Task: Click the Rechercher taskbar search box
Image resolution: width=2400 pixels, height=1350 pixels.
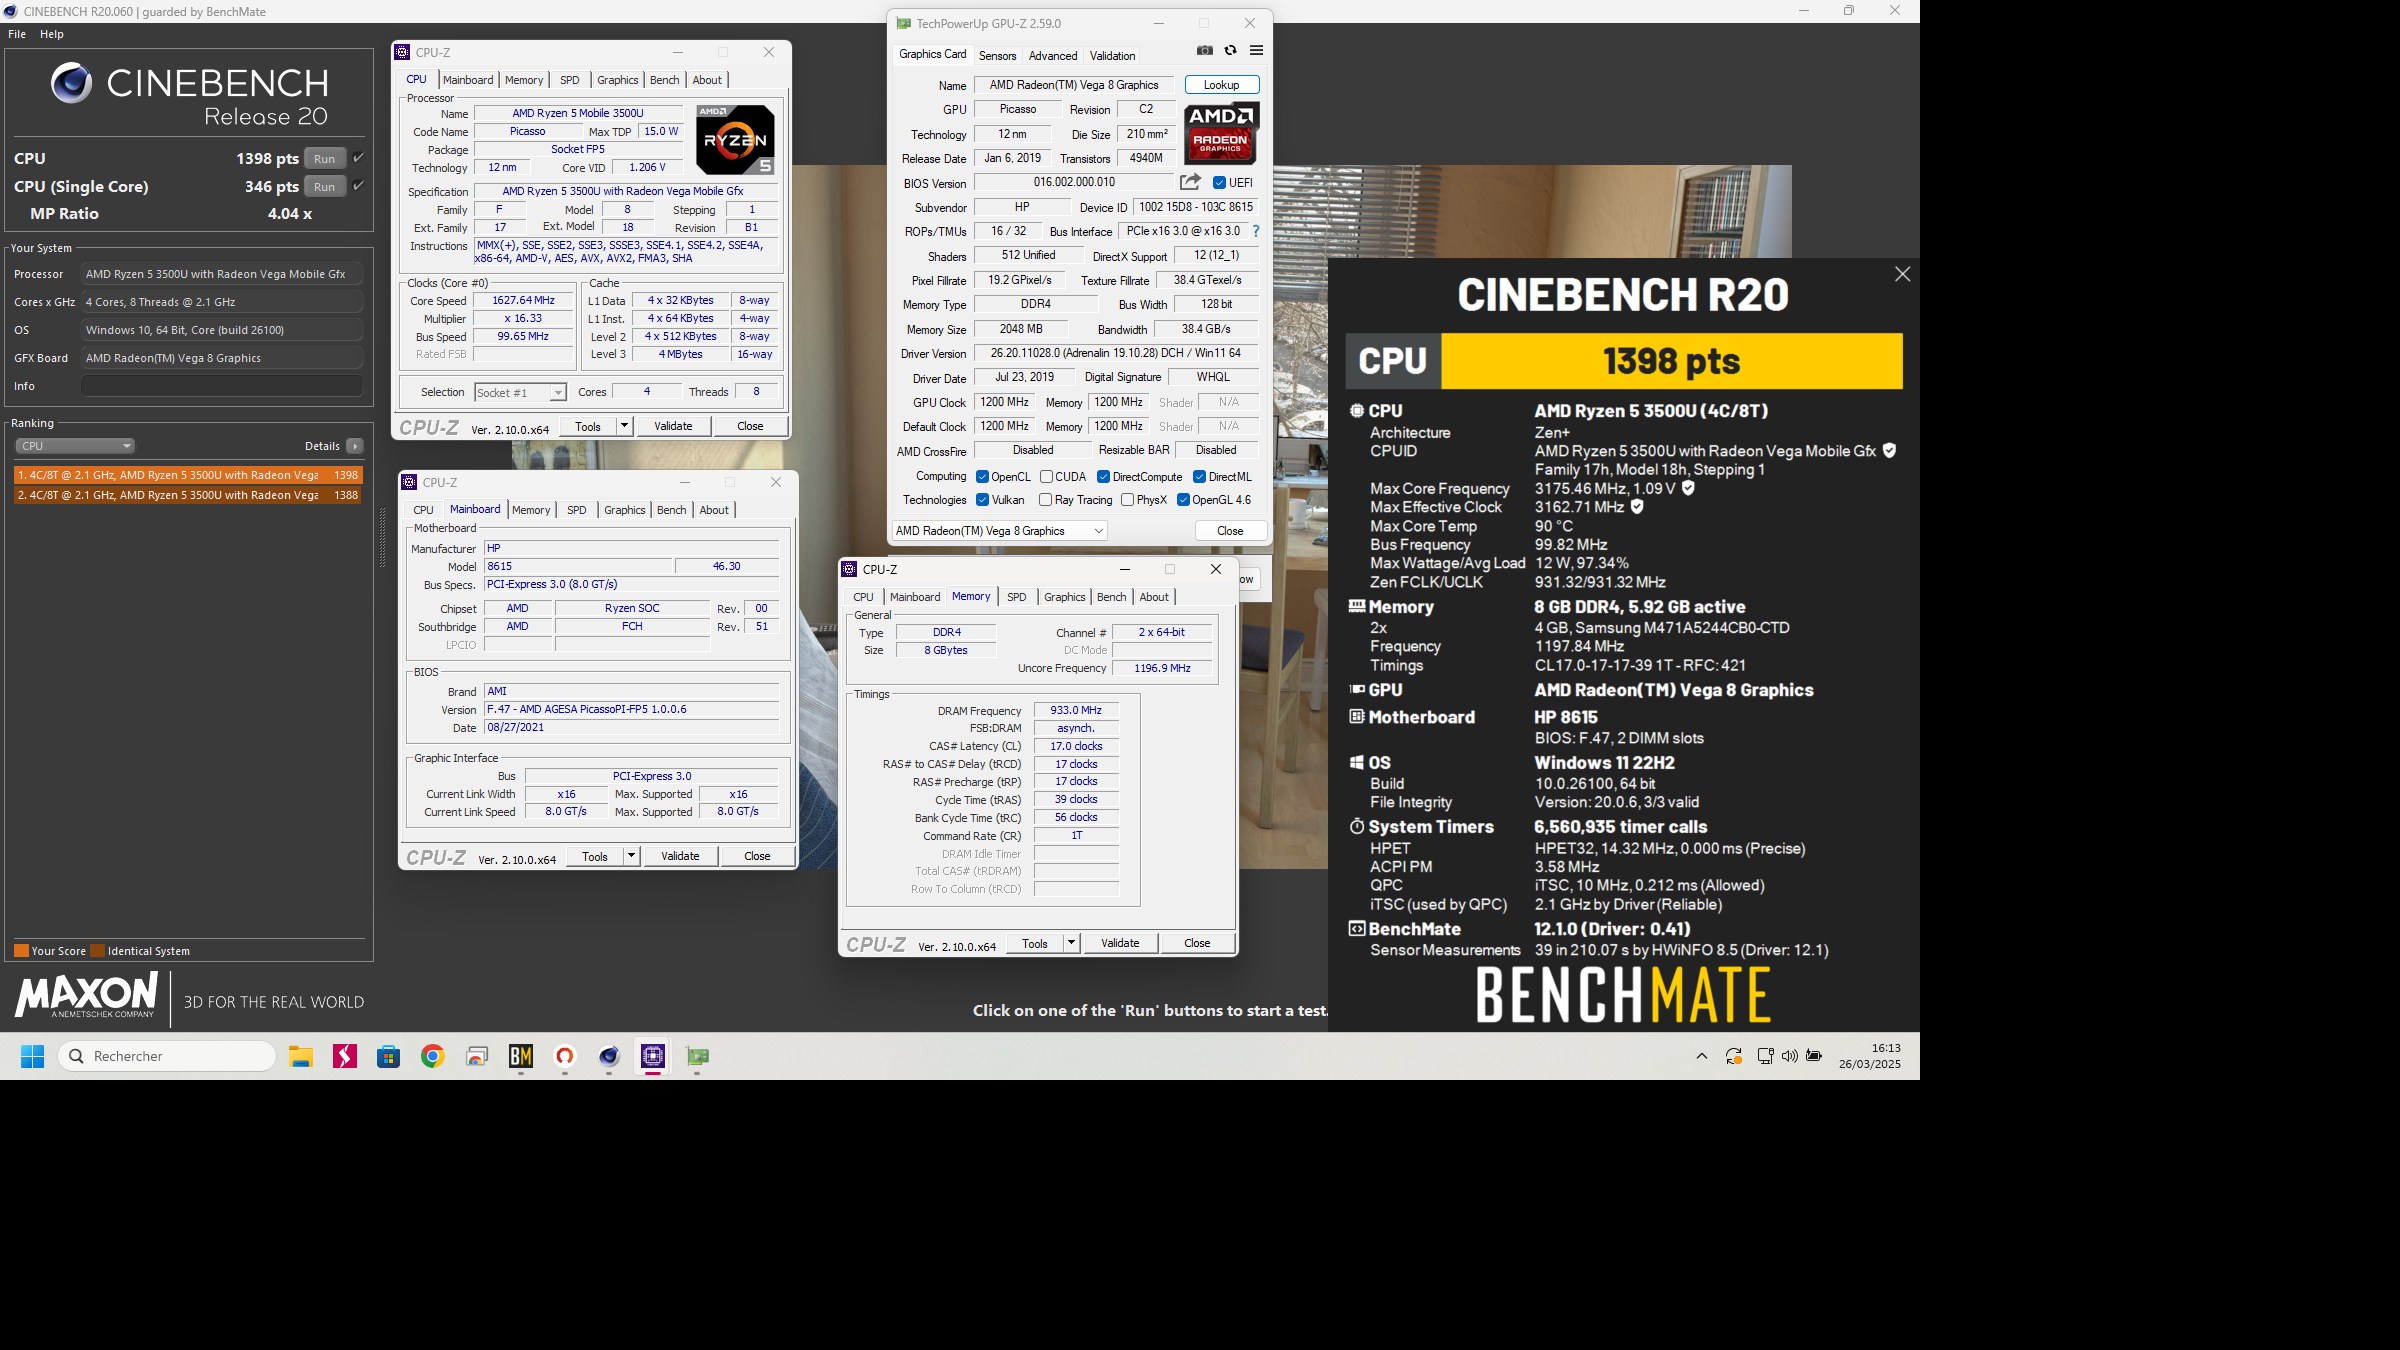Action: tap(167, 1056)
